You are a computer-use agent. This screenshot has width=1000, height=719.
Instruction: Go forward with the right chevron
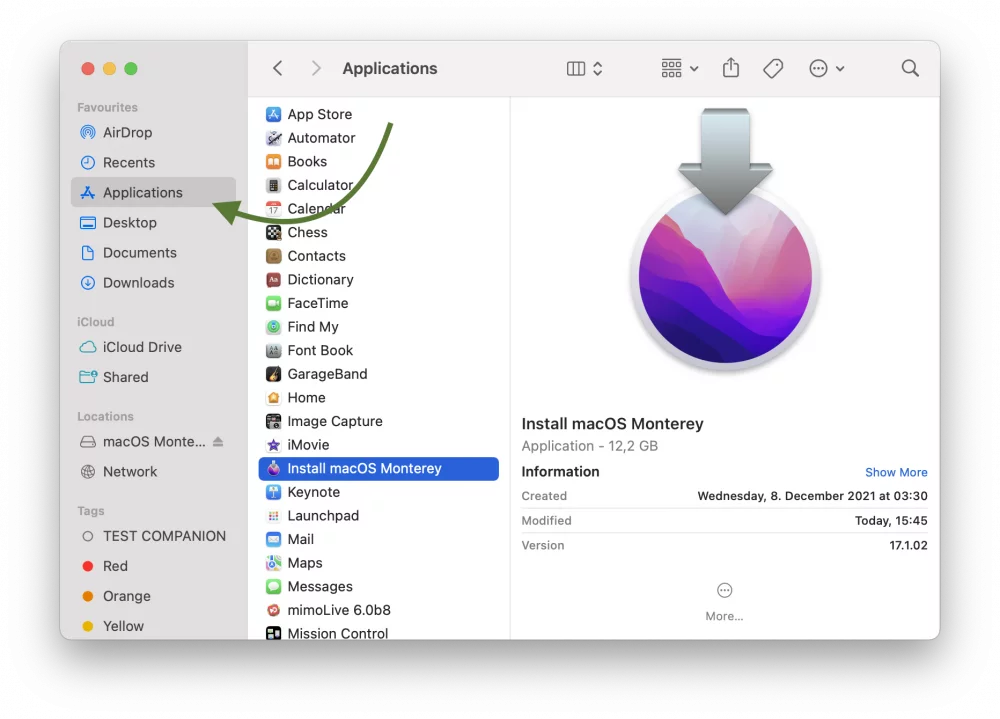tap(316, 68)
